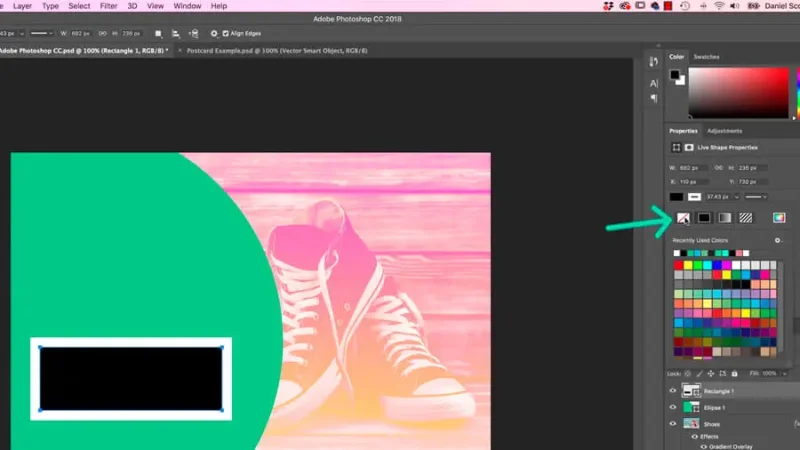Open the View menu
Screen dimensions: 800x450
[155, 6]
